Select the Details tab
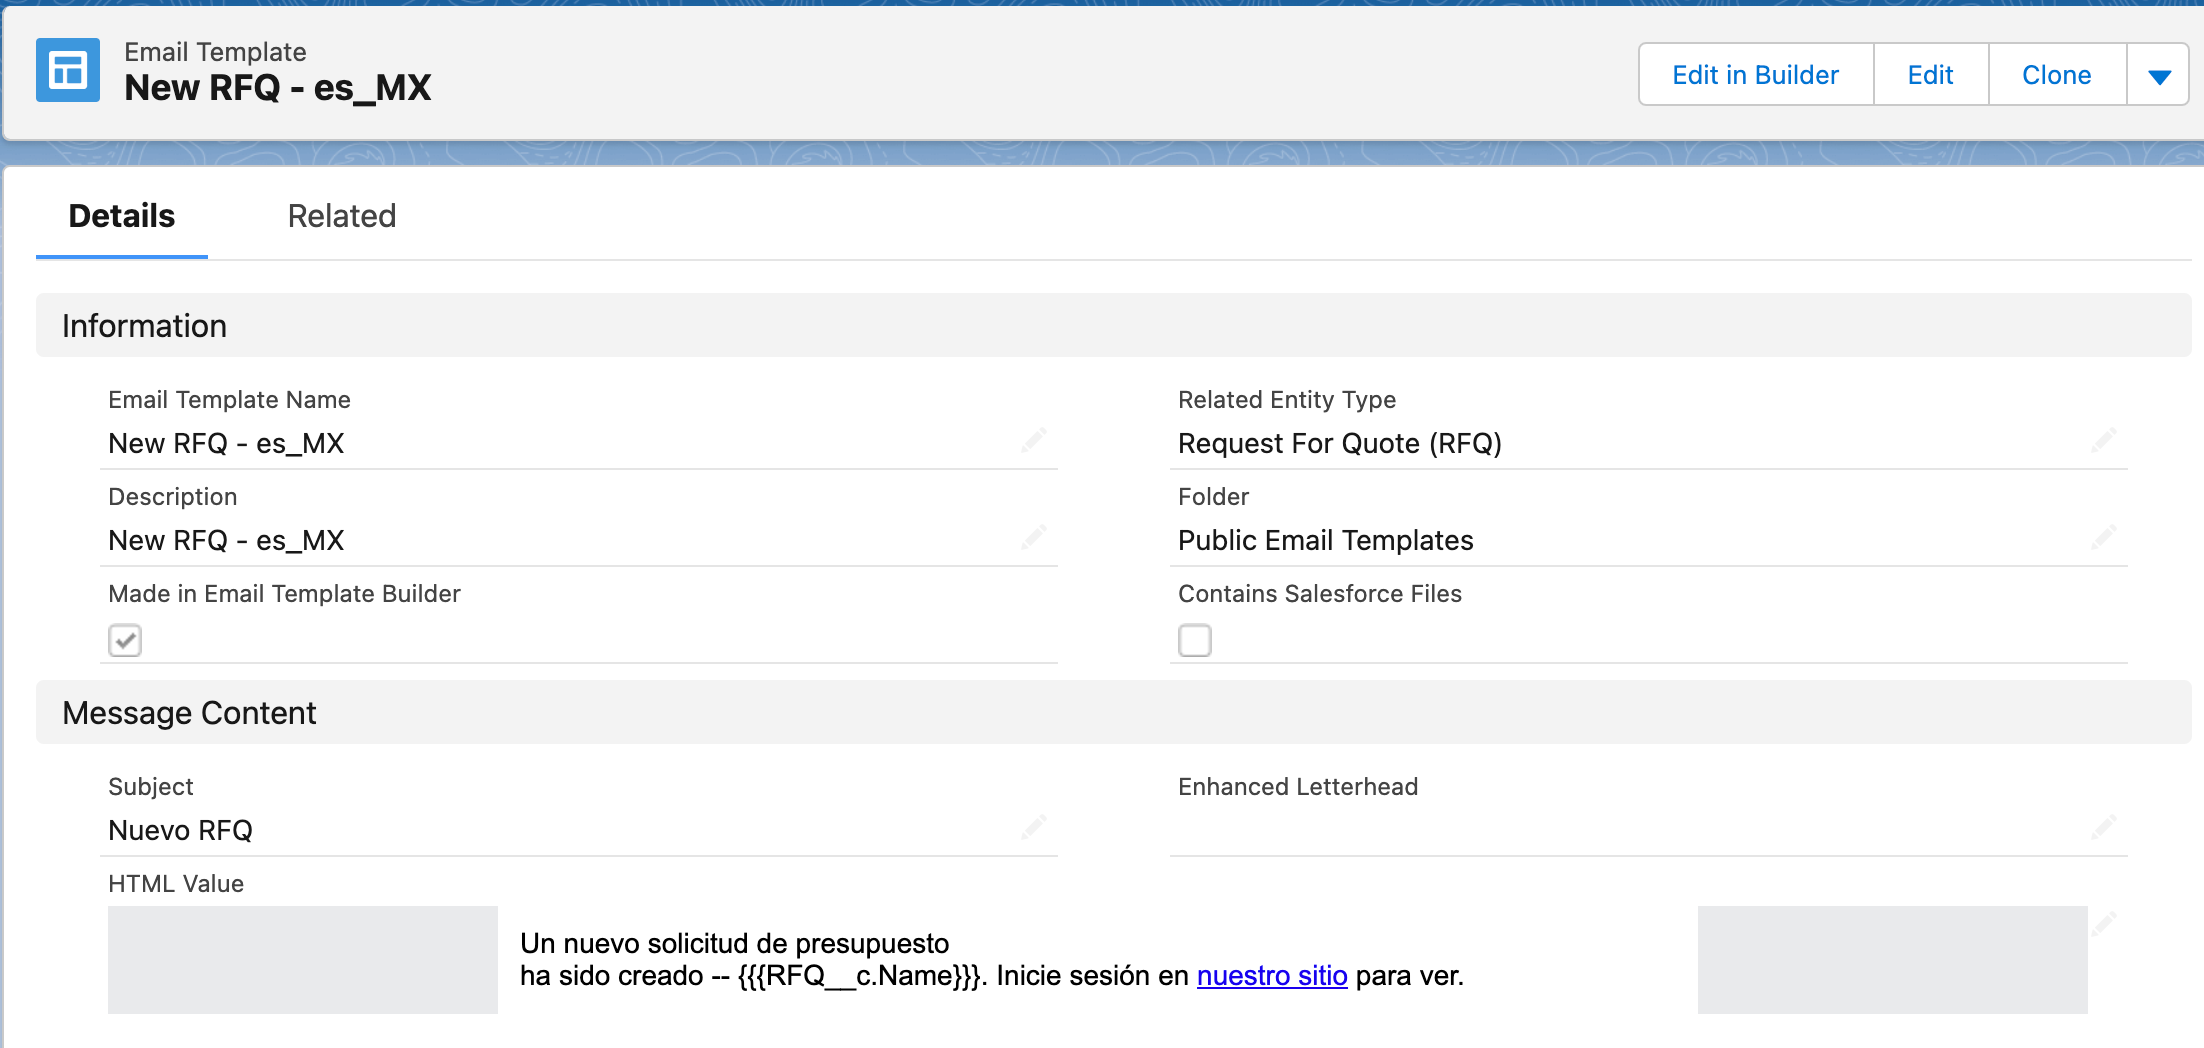The width and height of the screenshot is (2204, 1048). click(x=122, y=216)
